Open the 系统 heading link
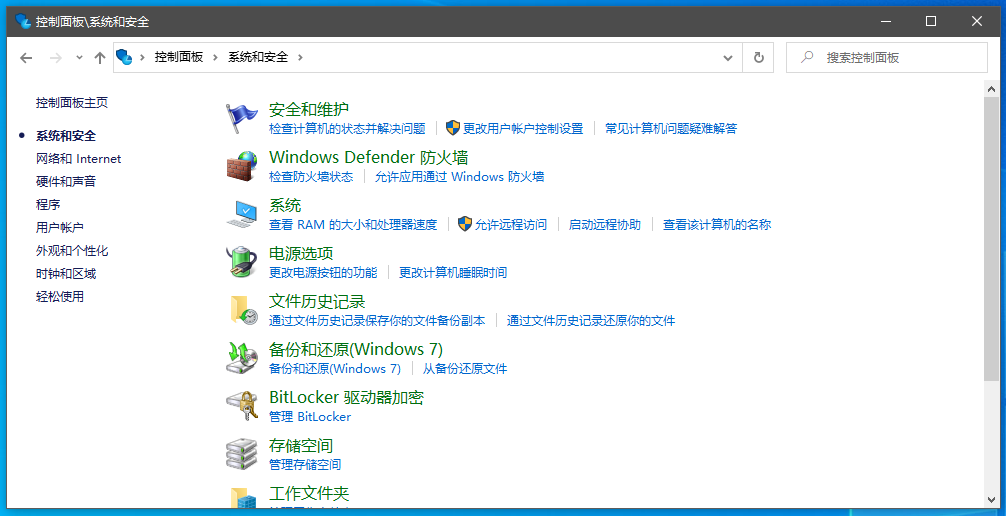The image size is (1006, 516). click(285, 205)
